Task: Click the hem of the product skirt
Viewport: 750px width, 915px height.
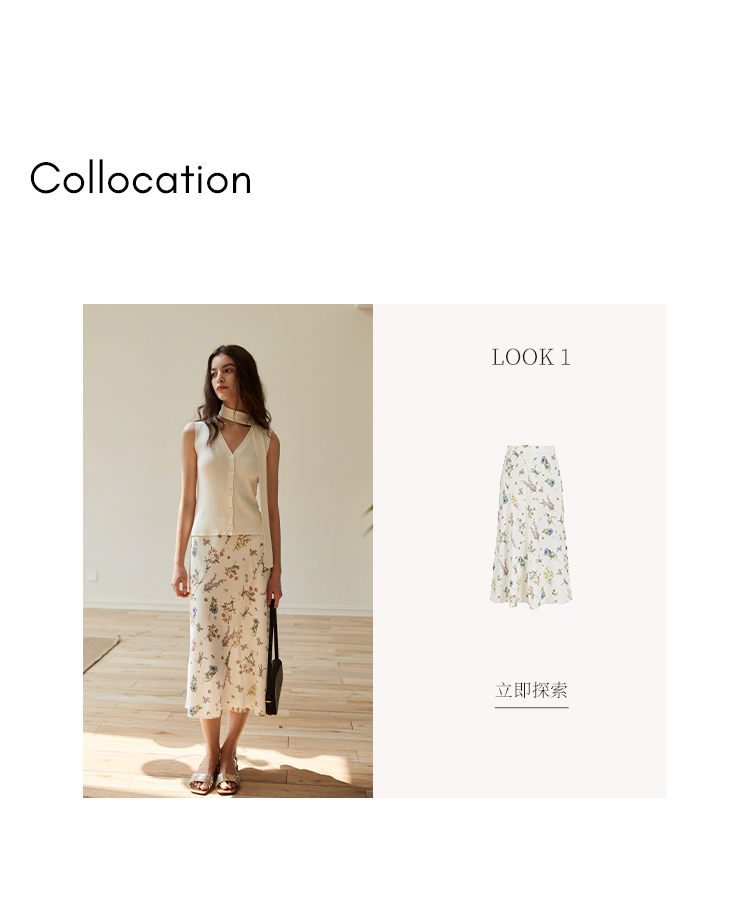Action: pyautogui.click(x=531, y=606)
